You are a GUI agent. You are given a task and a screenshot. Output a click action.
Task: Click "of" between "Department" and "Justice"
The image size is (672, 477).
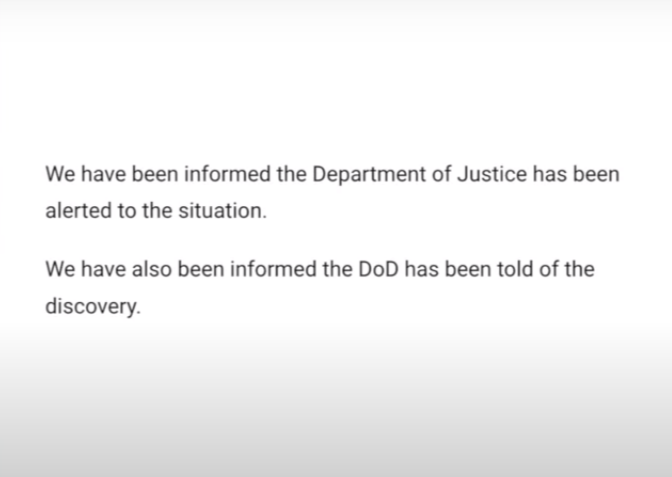pos(441,174)
